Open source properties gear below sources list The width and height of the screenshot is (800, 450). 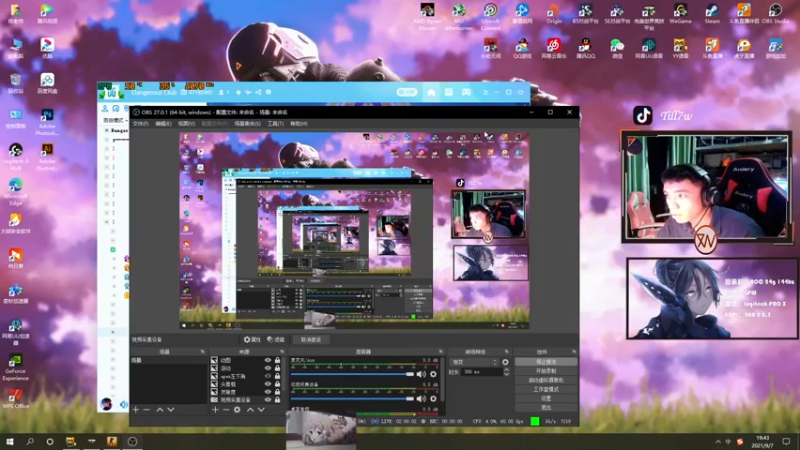click(x=237, y=409)
